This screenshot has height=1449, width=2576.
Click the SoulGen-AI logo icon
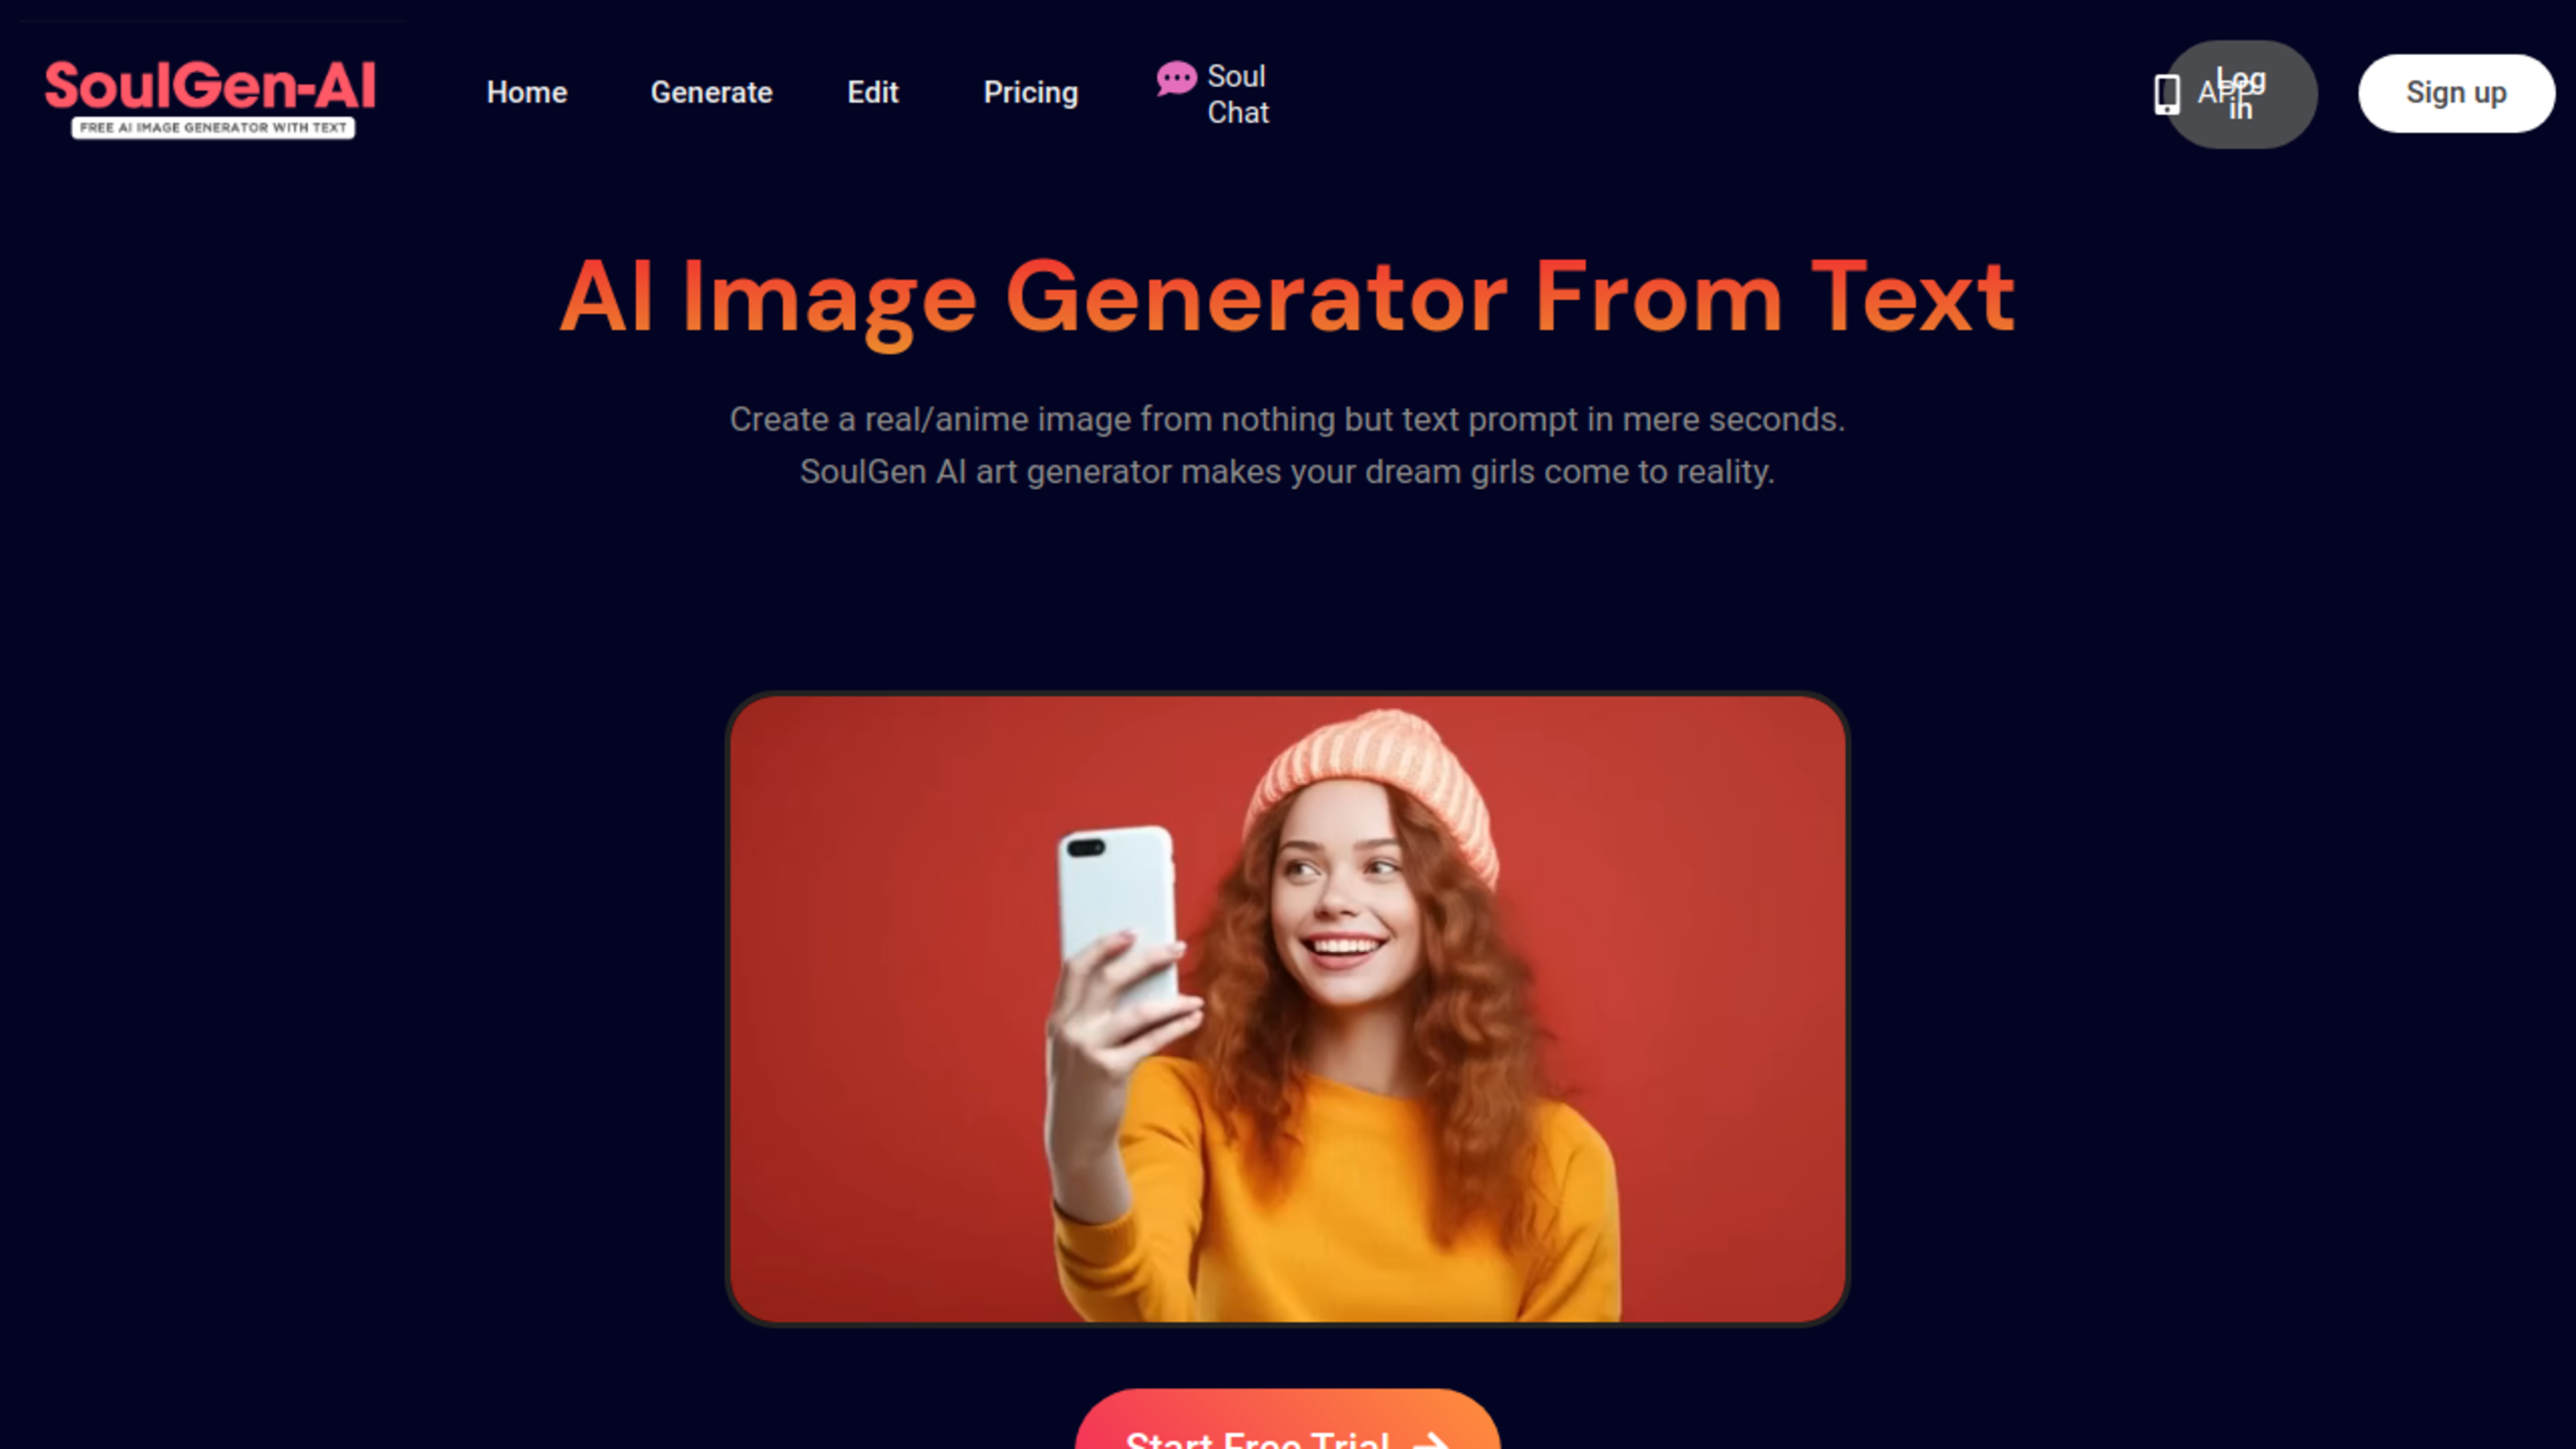(211, 92)
